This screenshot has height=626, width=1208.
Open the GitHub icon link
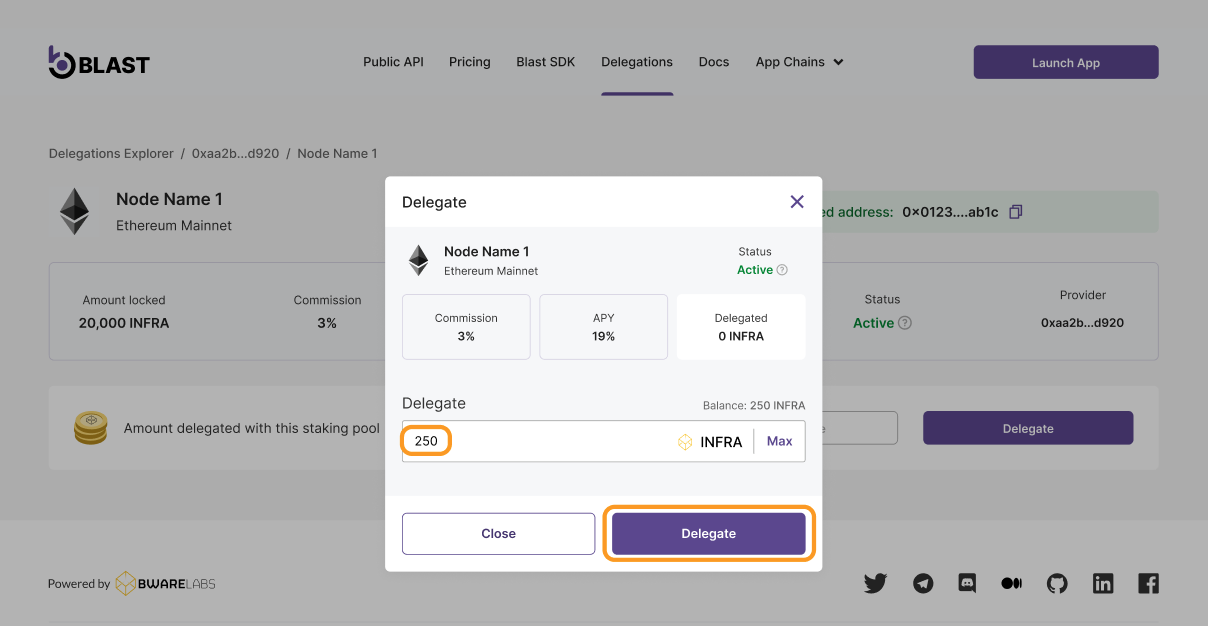tap(1057, 583)
